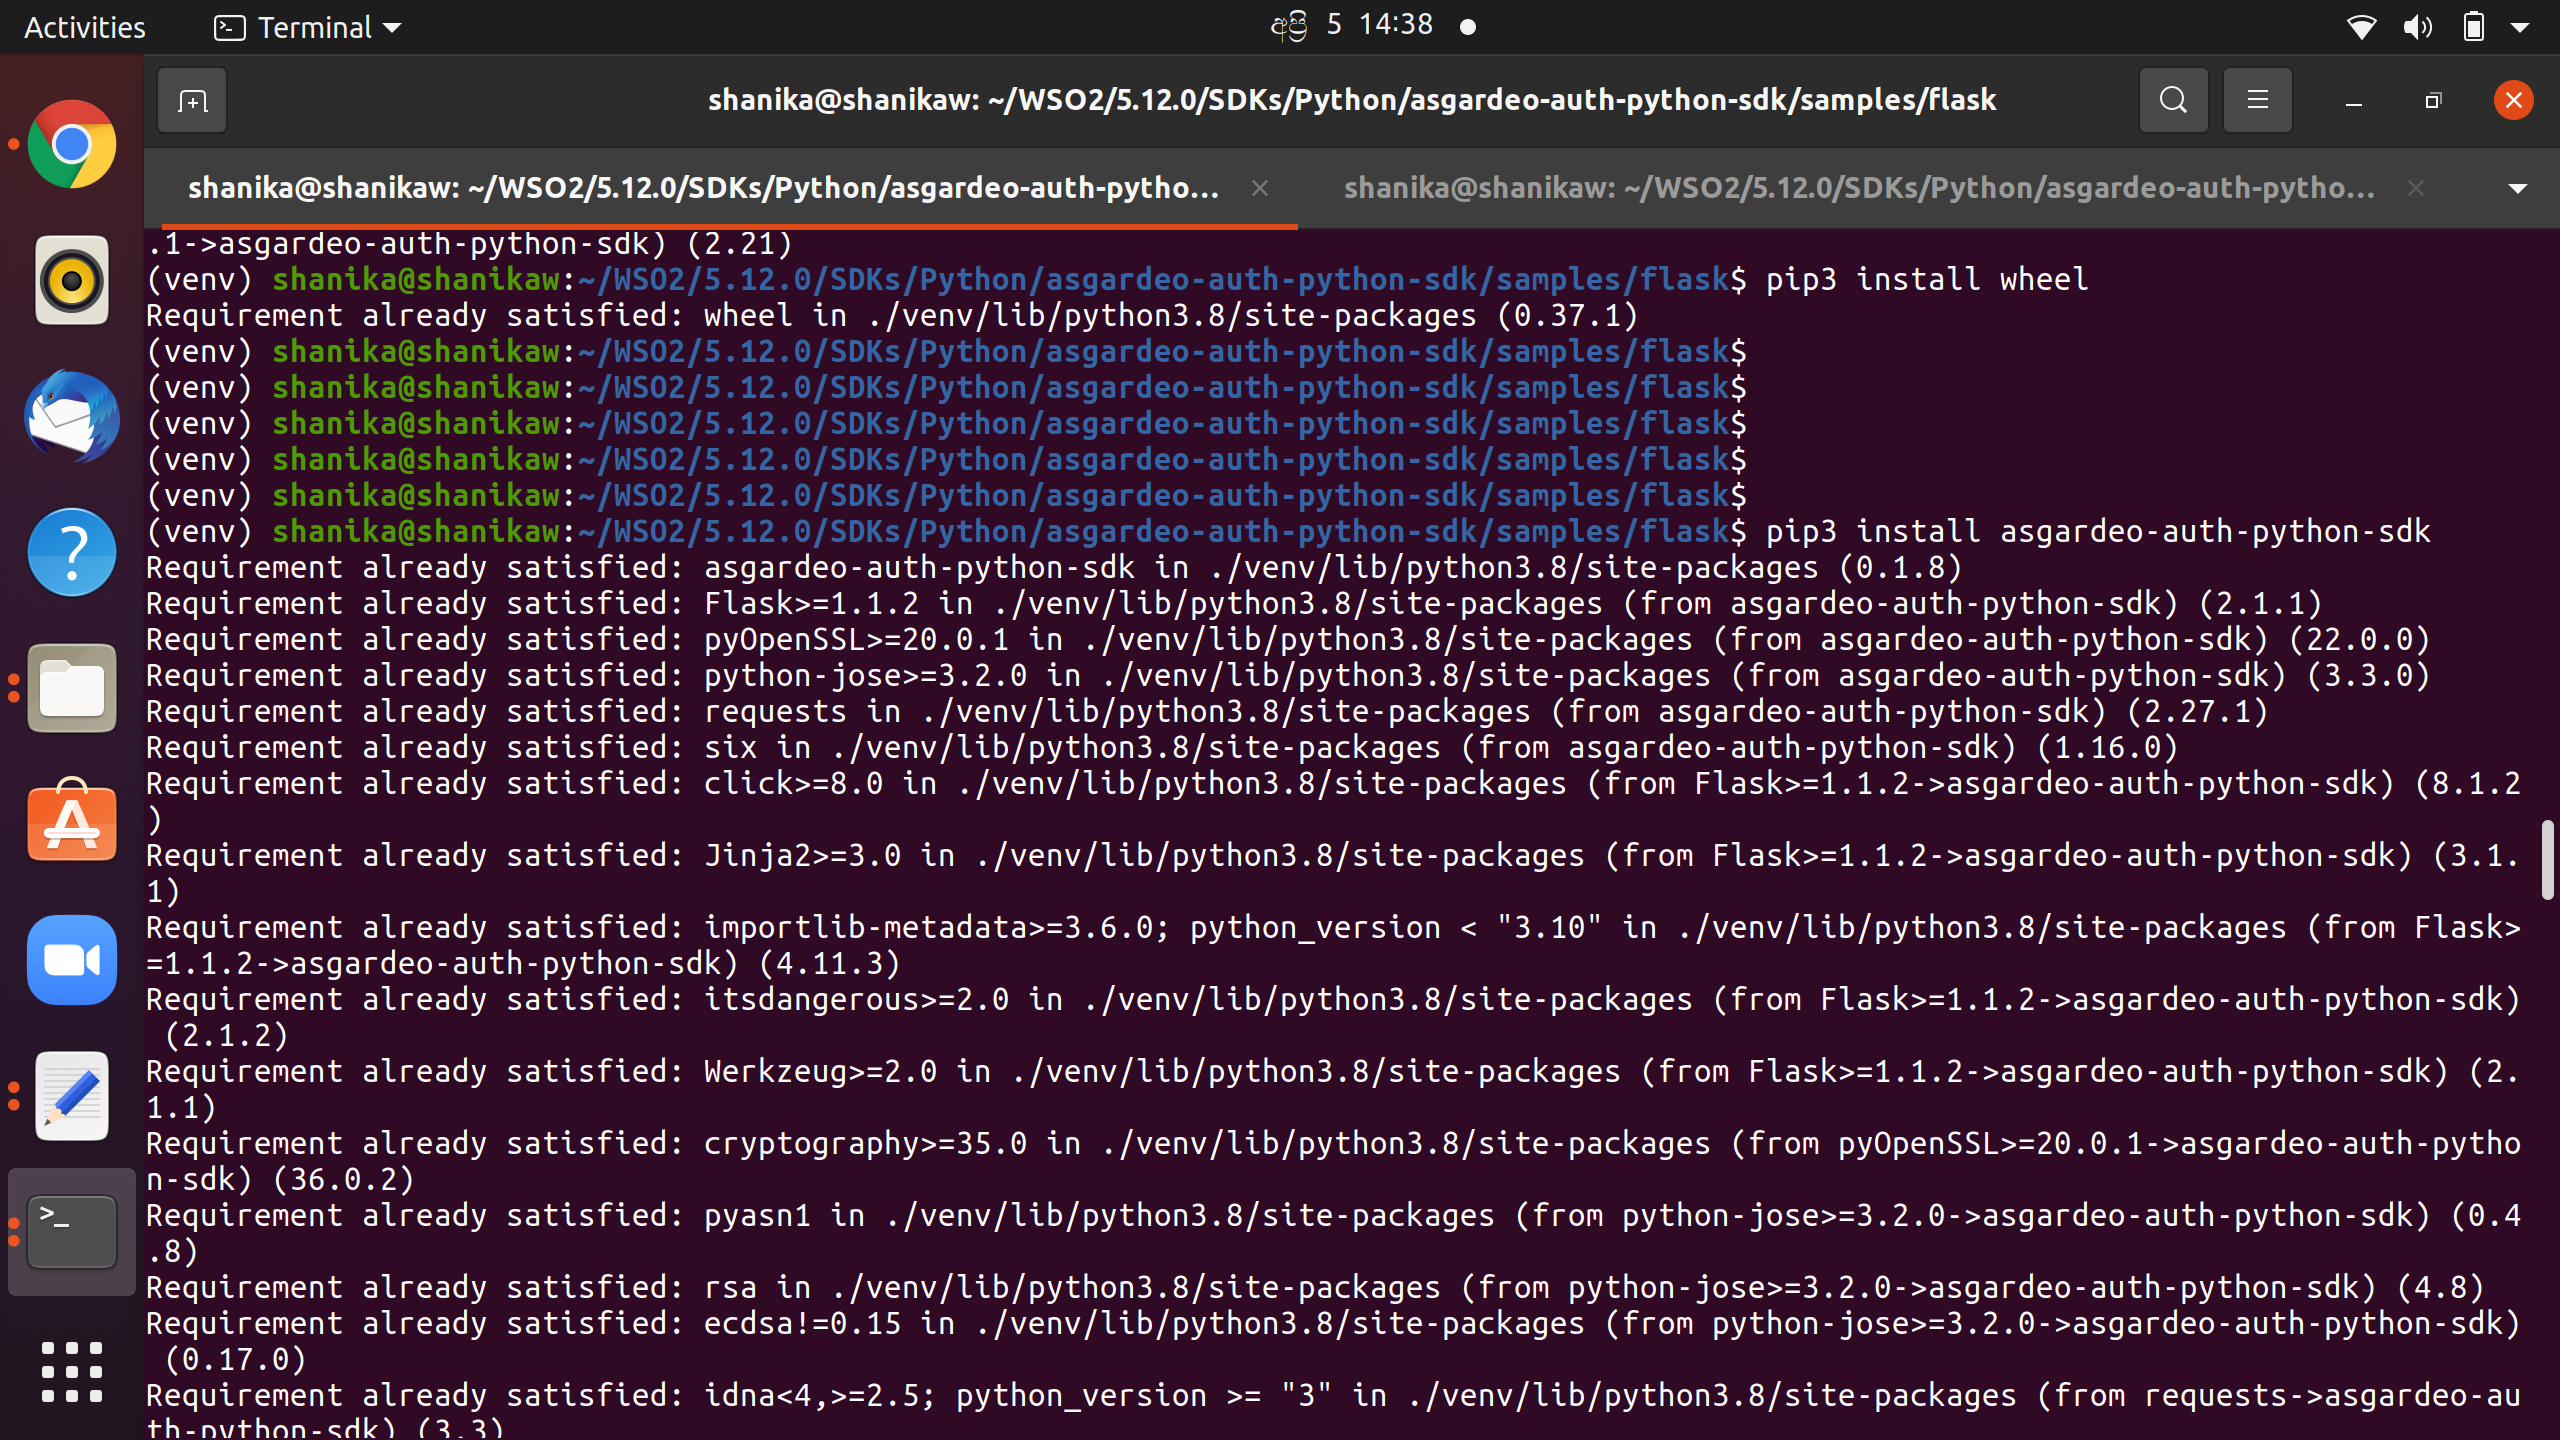Close the first terminal tab
The width and height of the screenshot is (2560, 1440).
coord(1260,188)
